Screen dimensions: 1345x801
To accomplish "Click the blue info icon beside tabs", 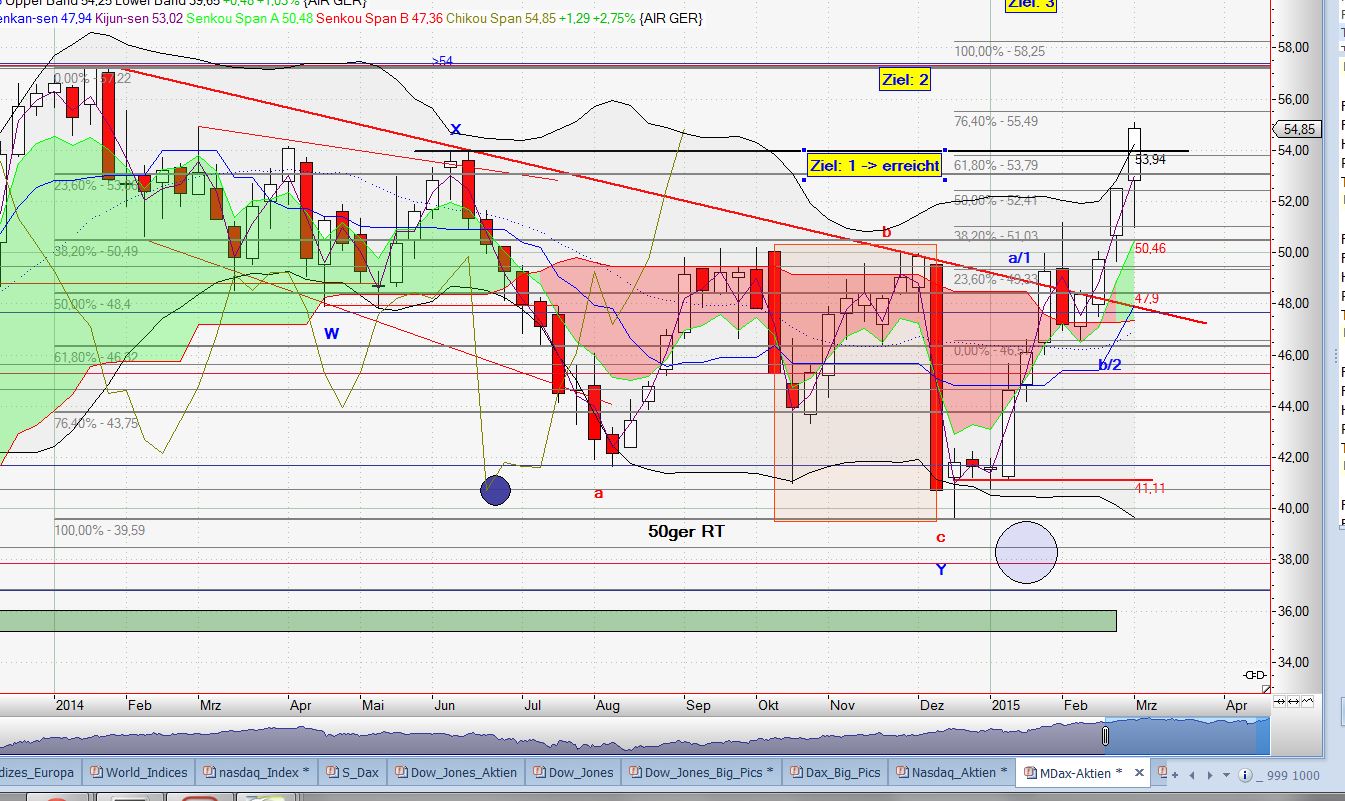I will click(x=1245, y=775).
